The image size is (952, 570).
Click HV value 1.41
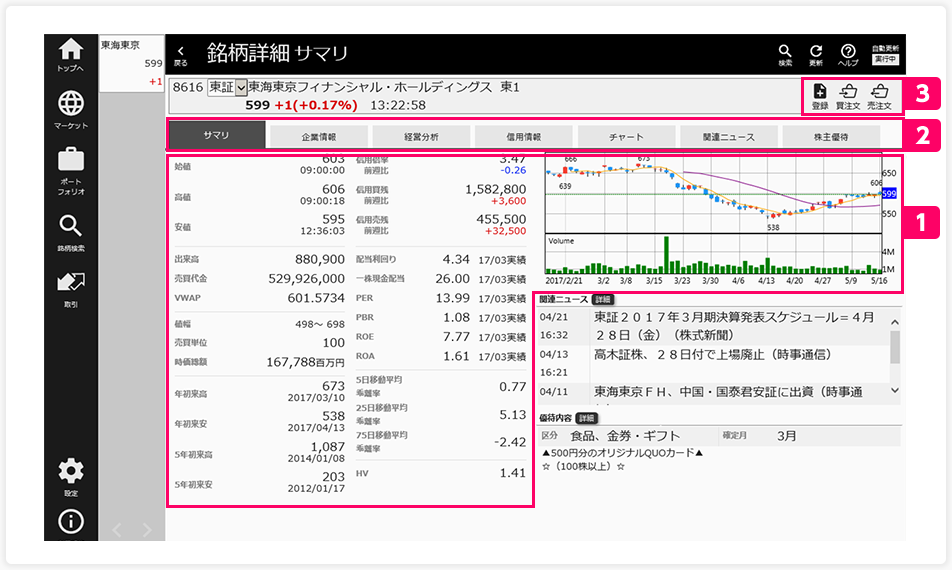[512, 473]
